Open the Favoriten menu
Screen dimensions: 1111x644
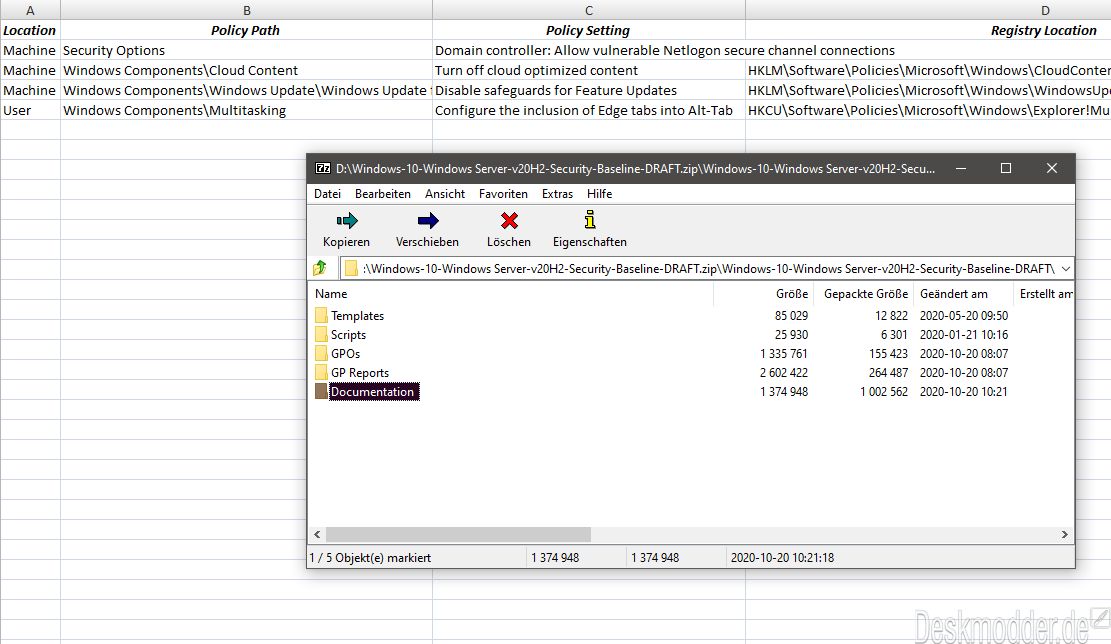(x=503, y=194)
